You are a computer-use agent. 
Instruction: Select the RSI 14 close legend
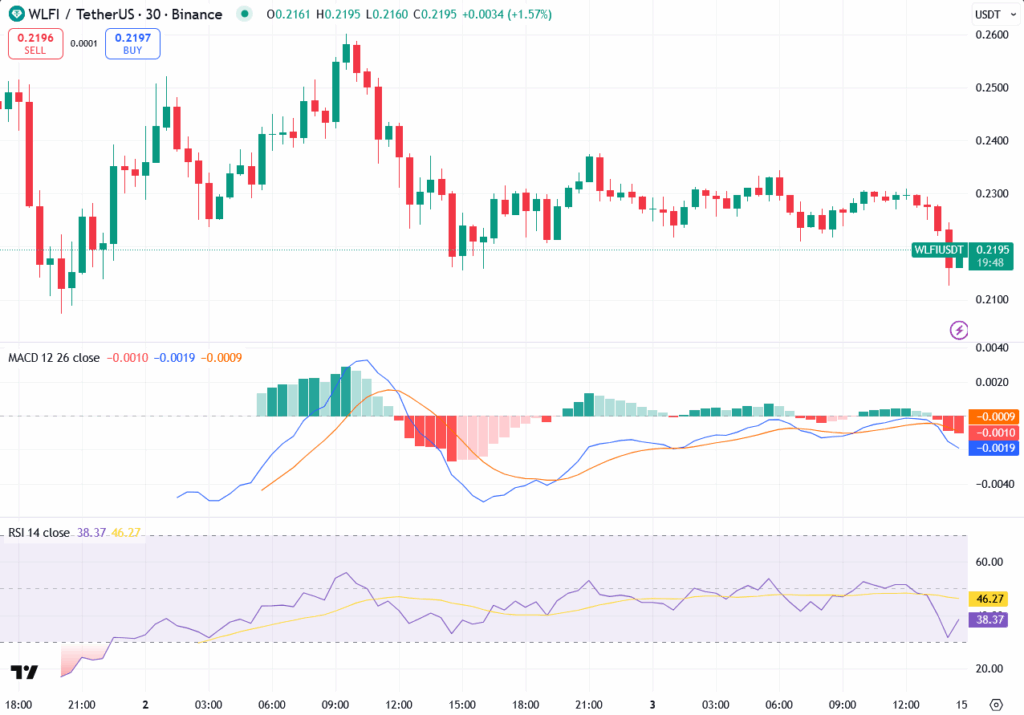(x=39, y=533)
